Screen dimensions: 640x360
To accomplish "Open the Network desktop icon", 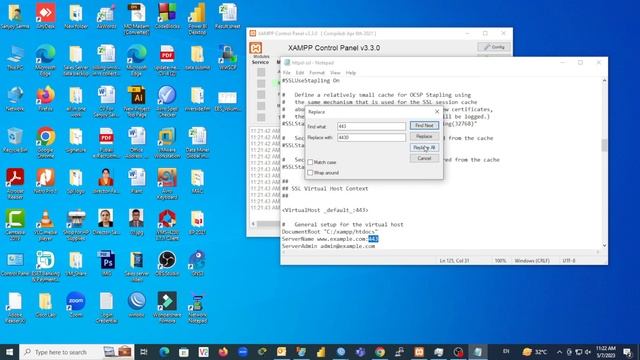I will click(15, 98).
